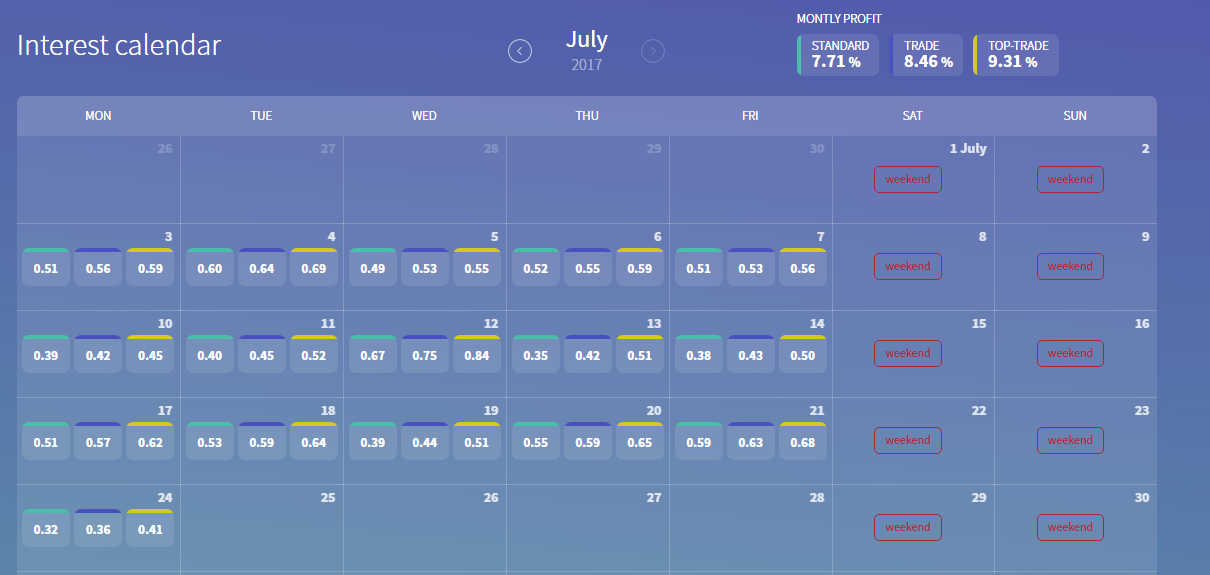This screenshot has width=1210, height=575.
Task: Go to the next month with right arrow
Action: [x=653, y=50]
